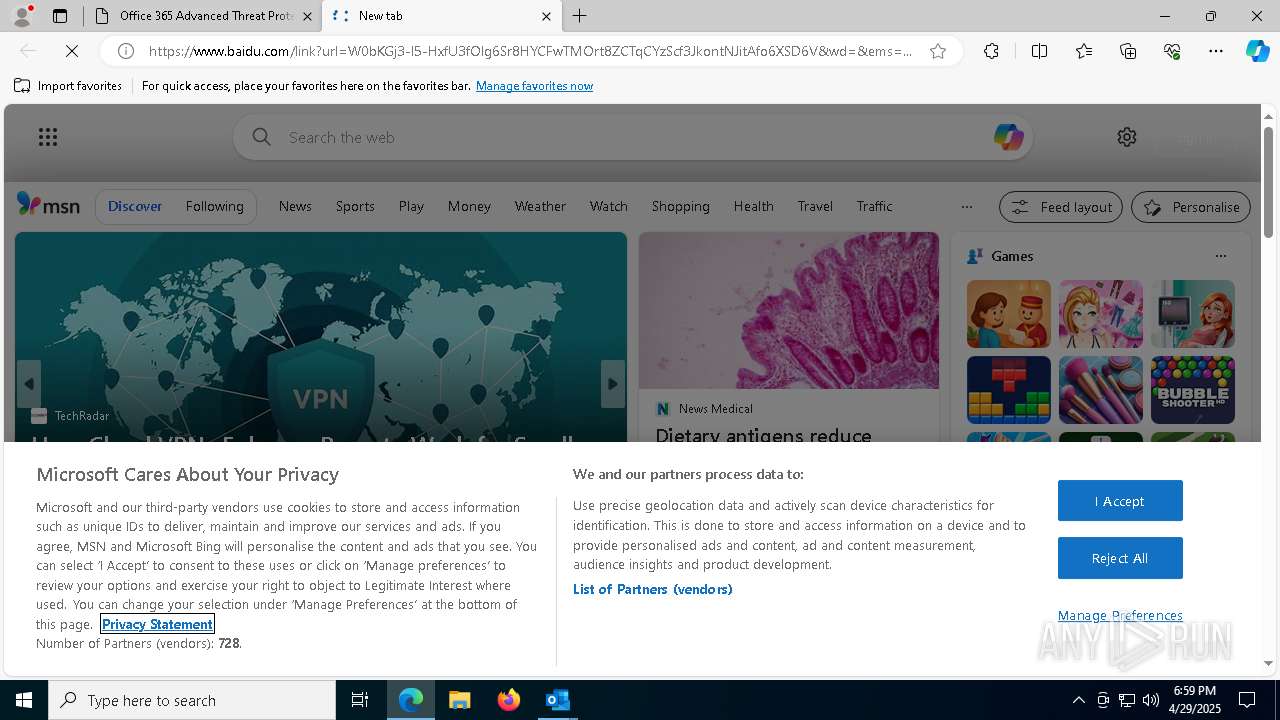Image resolution: width=1280 pixels, height=720 pixels.
Task: Open notification center icon
Action: (1247, 700)
